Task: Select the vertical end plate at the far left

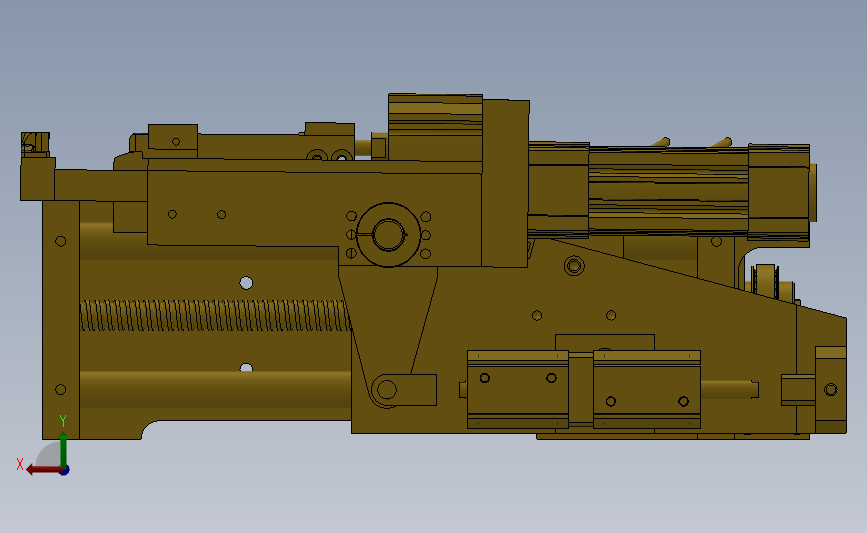Action: 61,320
